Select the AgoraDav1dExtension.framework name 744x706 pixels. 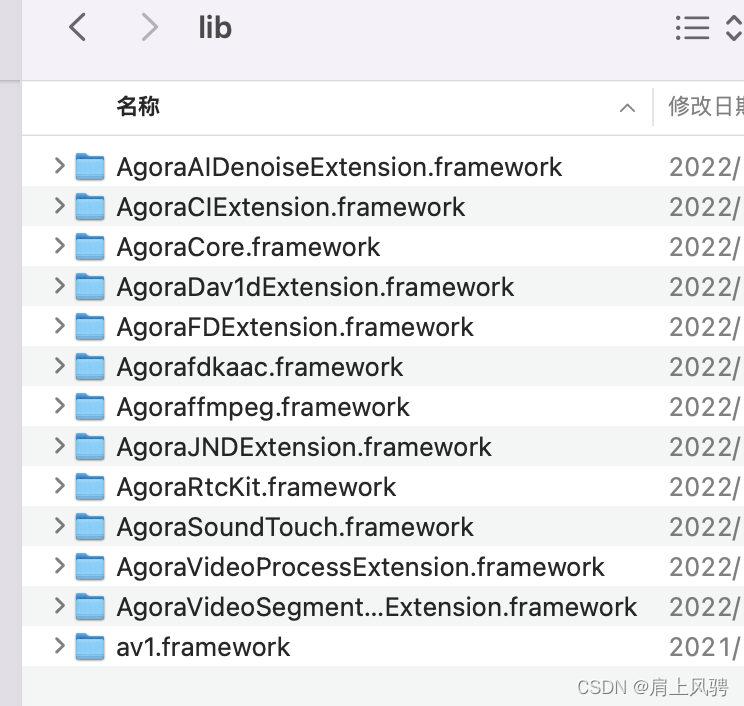(x=315, y=287)
